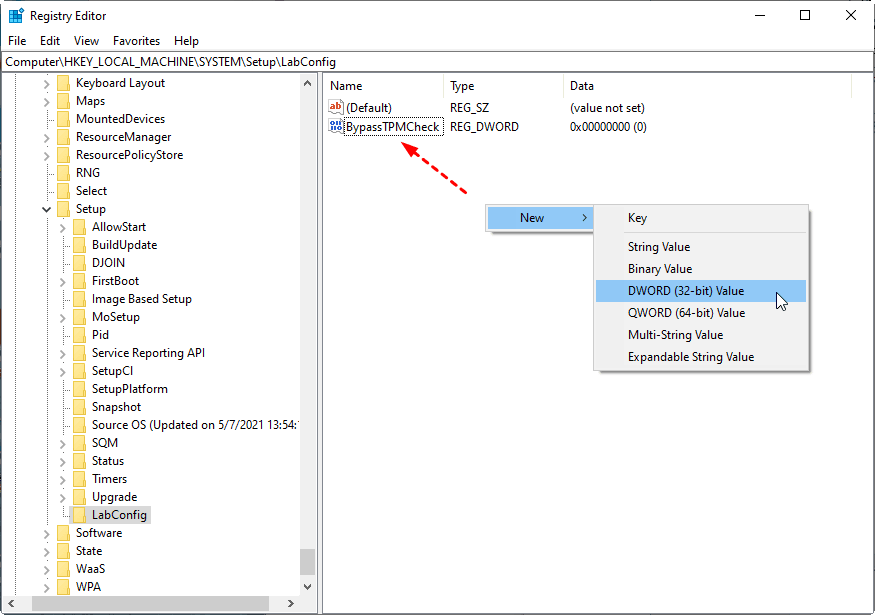Image resolution: width=875 pixels, height=615 pixels.
Task: Select the Status tree entry
Action: pyautogui.click(x=108, y=461)
